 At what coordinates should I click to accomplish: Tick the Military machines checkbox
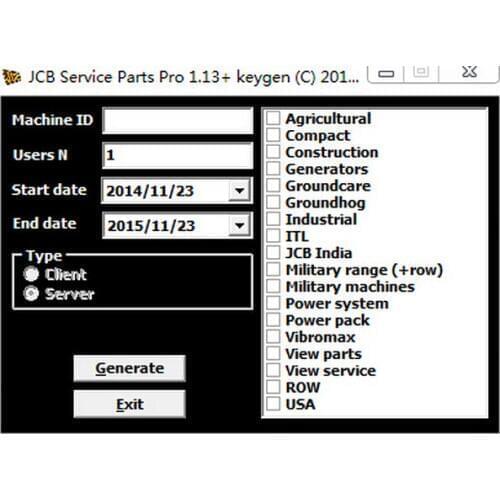273,286
